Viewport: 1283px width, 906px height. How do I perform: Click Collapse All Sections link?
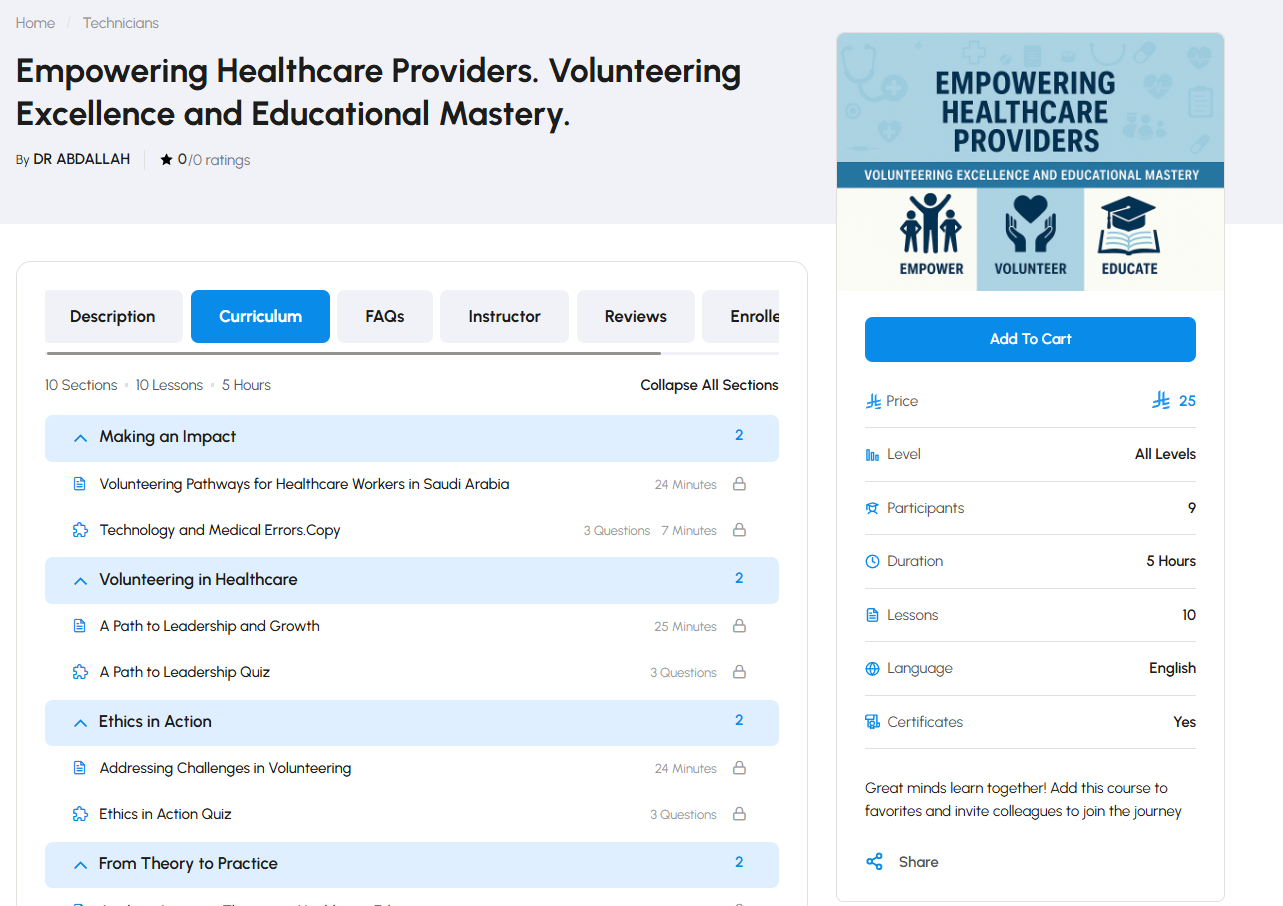pyautogui.click(x=709, y=385)
